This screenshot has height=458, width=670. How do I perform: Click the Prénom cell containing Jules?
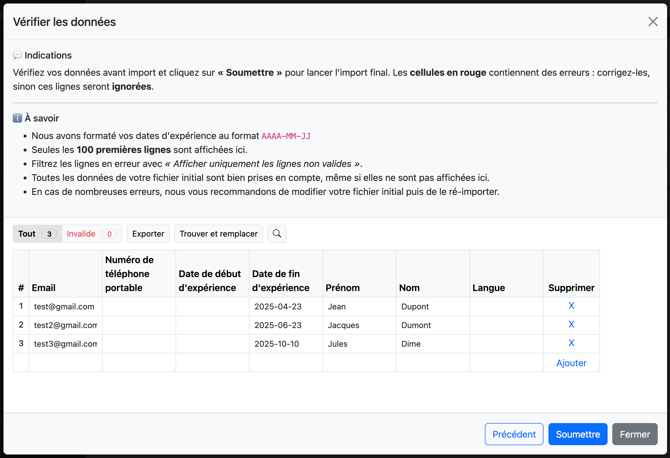[x=359, y=344]
